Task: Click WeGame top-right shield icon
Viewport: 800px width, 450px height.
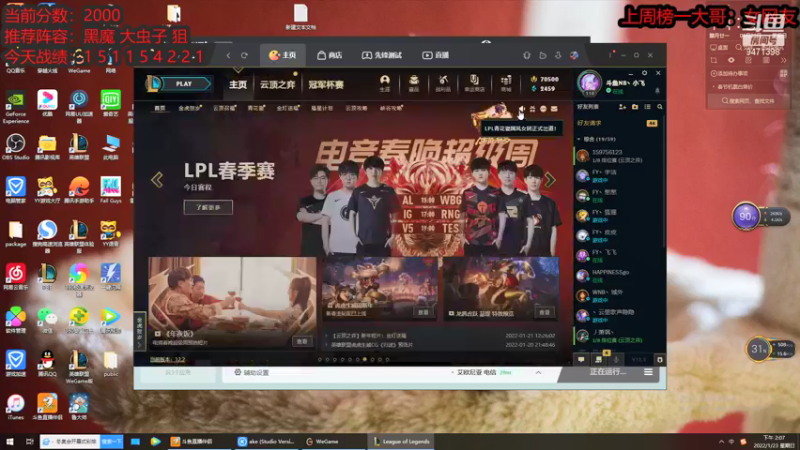Action: click(x=527, y=55)
